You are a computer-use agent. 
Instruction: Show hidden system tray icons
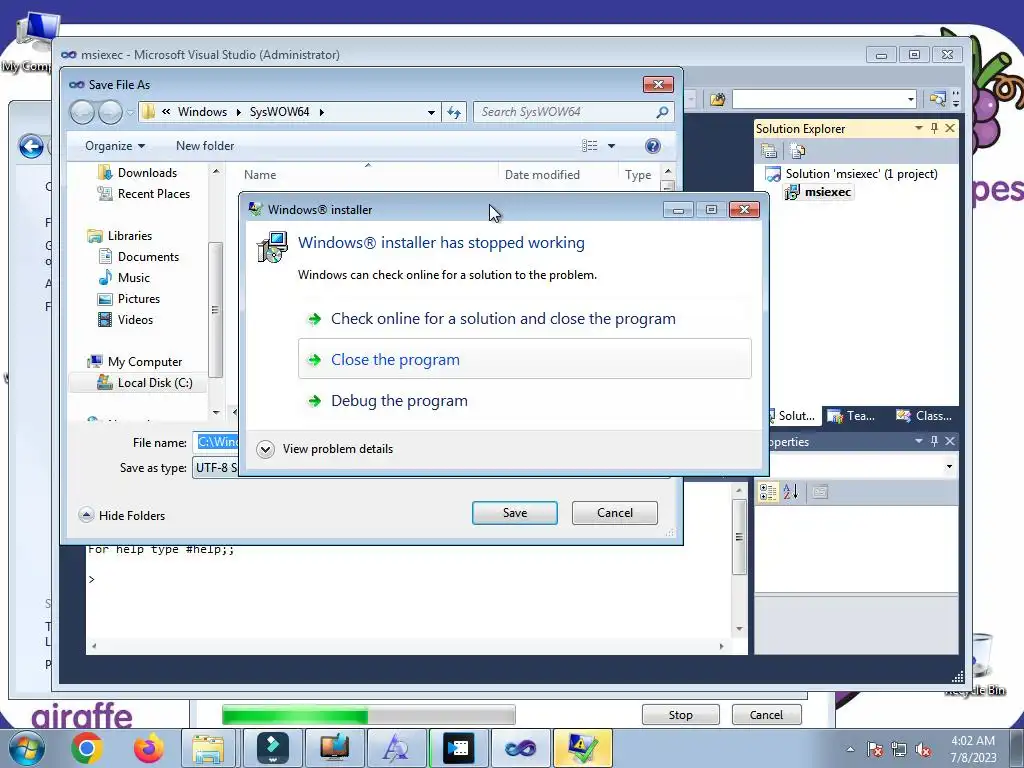(850, 750)
